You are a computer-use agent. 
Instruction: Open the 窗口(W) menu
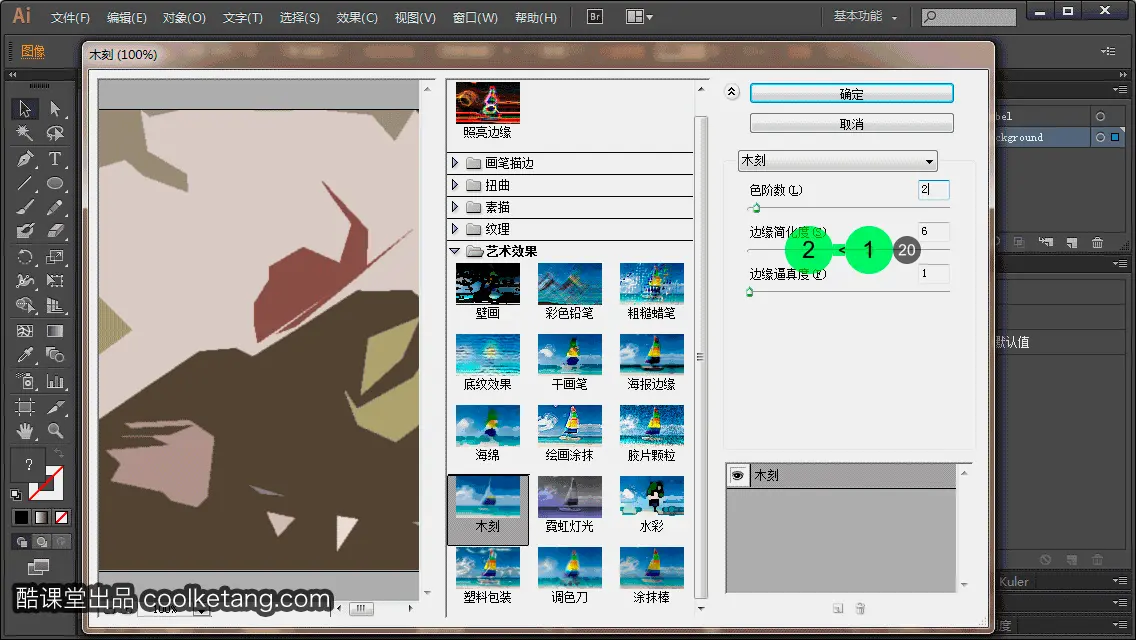tap(475, 17)
